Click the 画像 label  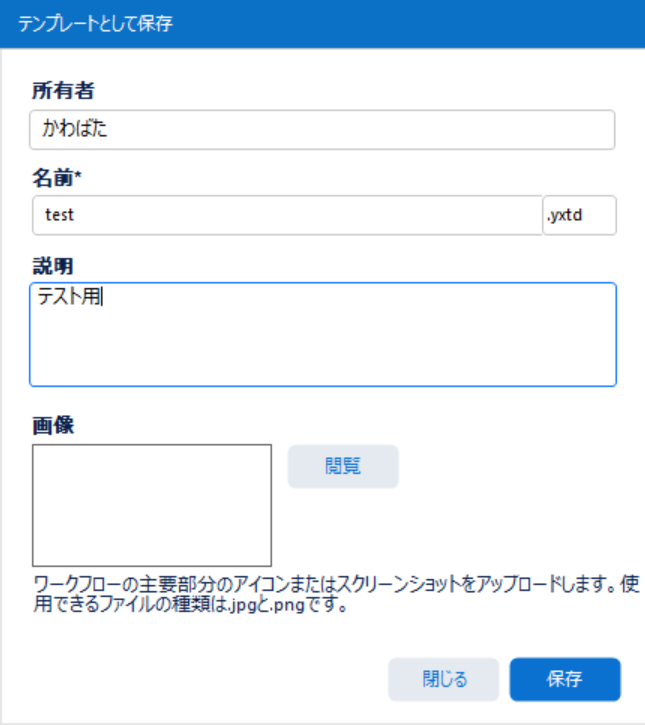53,425
